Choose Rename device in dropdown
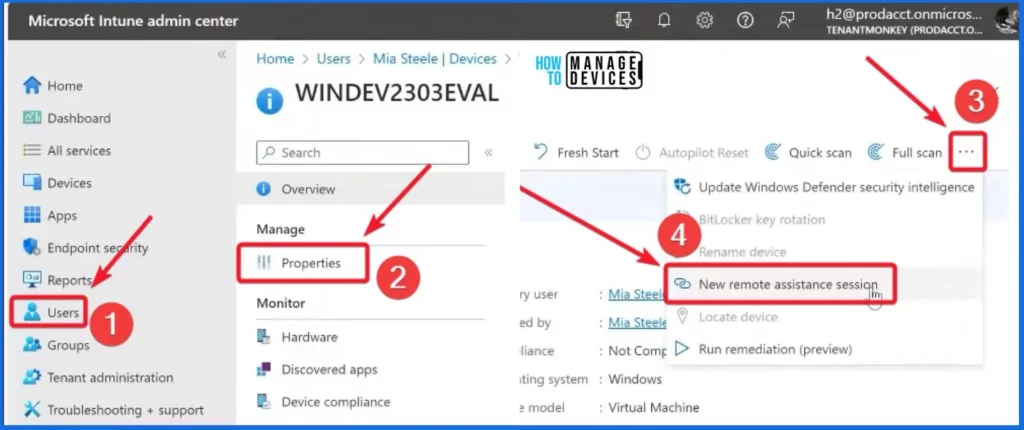This screenshot has height=430, width=1024. [x=824, y=252]
